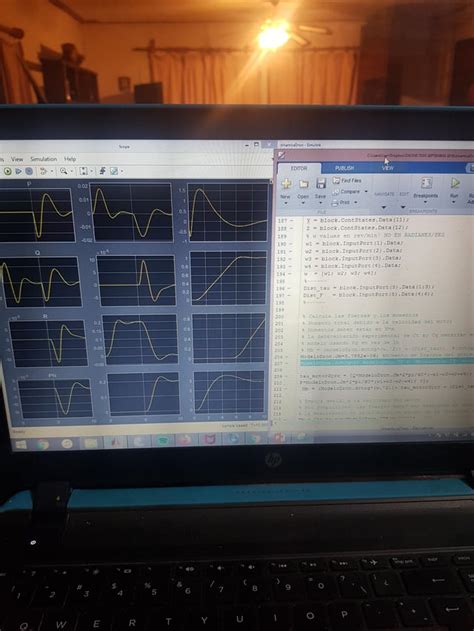474x631 pixels.
Task: Open the Scale axes dropdown arrow in Scope
Action: click(x=92, y=172)
